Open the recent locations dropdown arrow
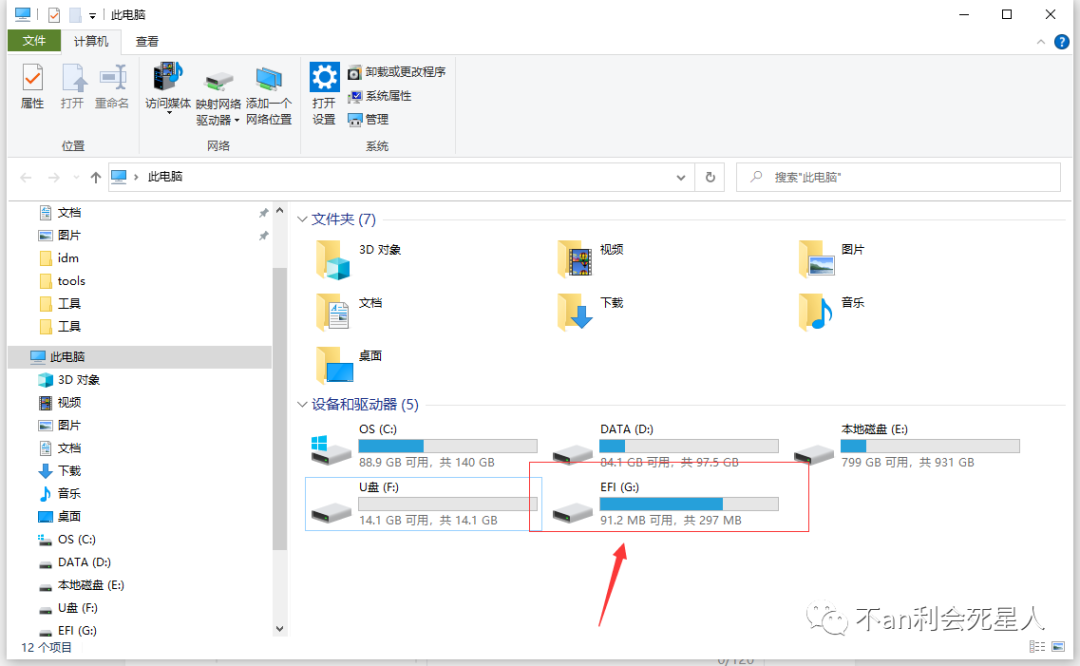Viewport: 1080px width, 666px height. click(76, 178)
